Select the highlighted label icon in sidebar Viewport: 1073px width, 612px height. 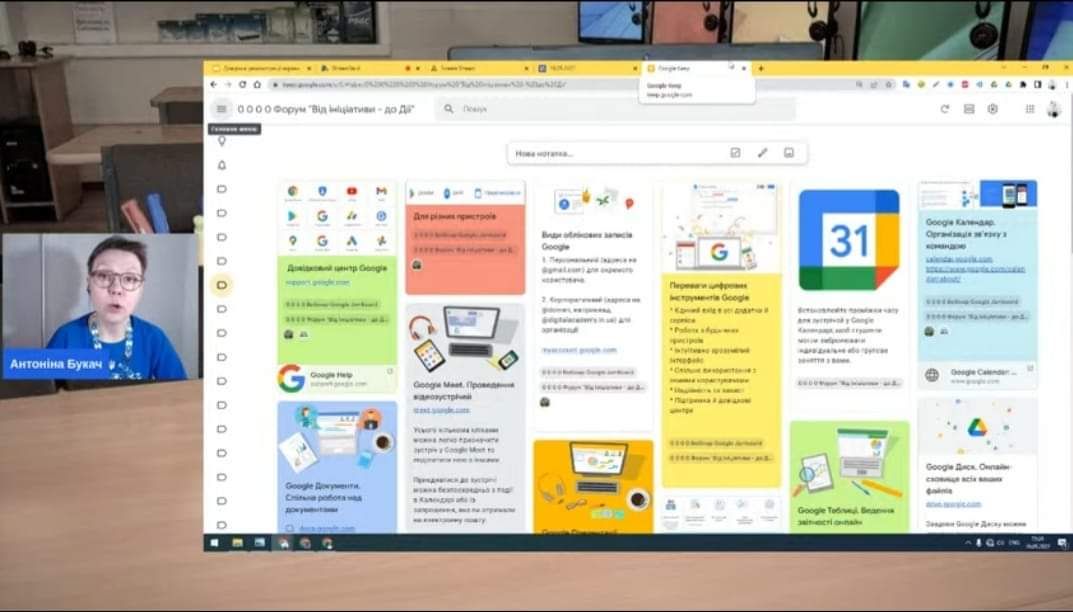221,285
